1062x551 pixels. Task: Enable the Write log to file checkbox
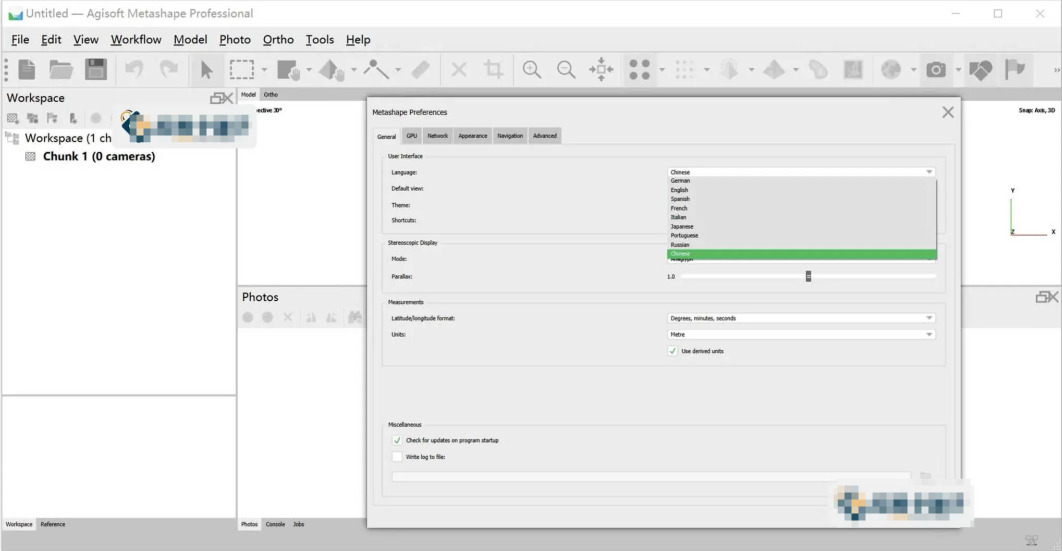point(397,457)
